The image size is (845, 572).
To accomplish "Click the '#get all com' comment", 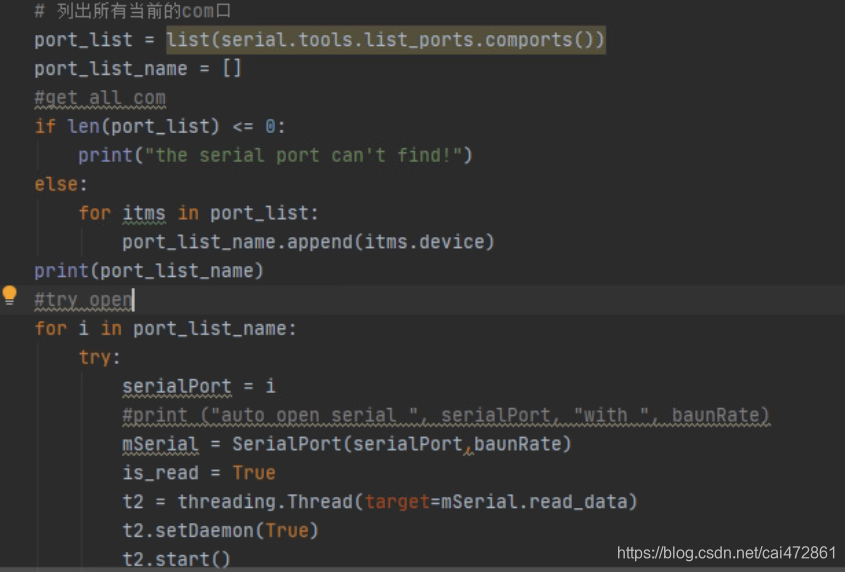I will point(100,98).
